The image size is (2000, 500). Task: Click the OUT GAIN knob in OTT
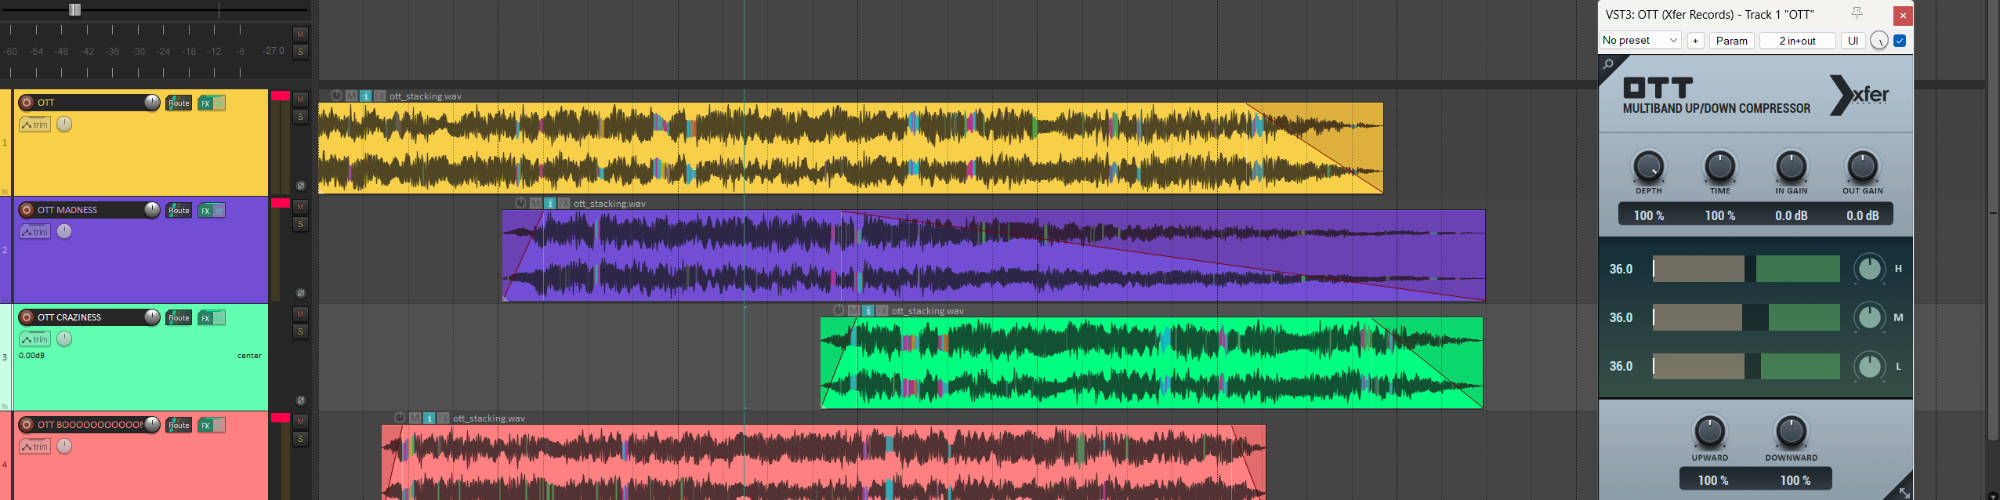[x=1862, y=166]
